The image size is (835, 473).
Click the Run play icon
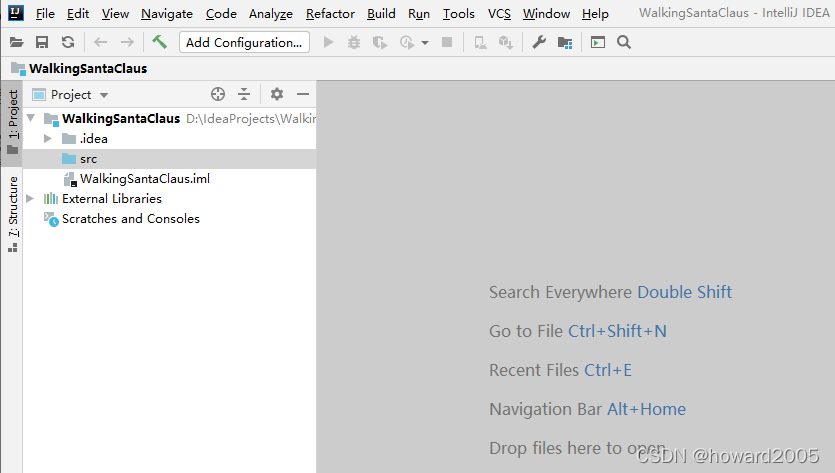click(329, 42)
